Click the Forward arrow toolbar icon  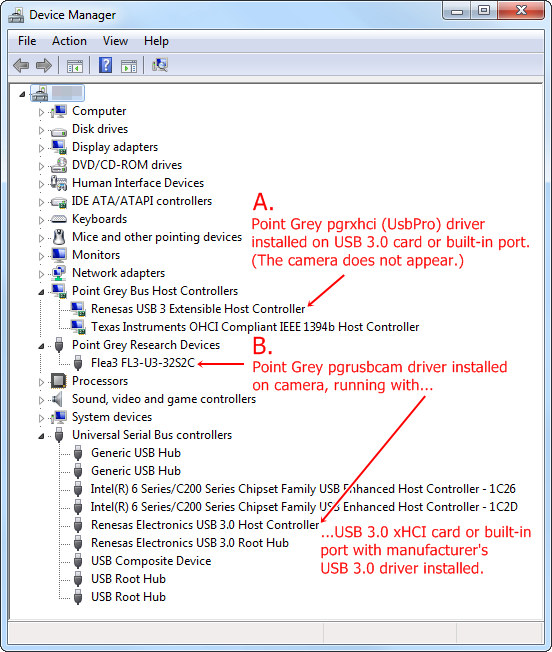[44, 65]
